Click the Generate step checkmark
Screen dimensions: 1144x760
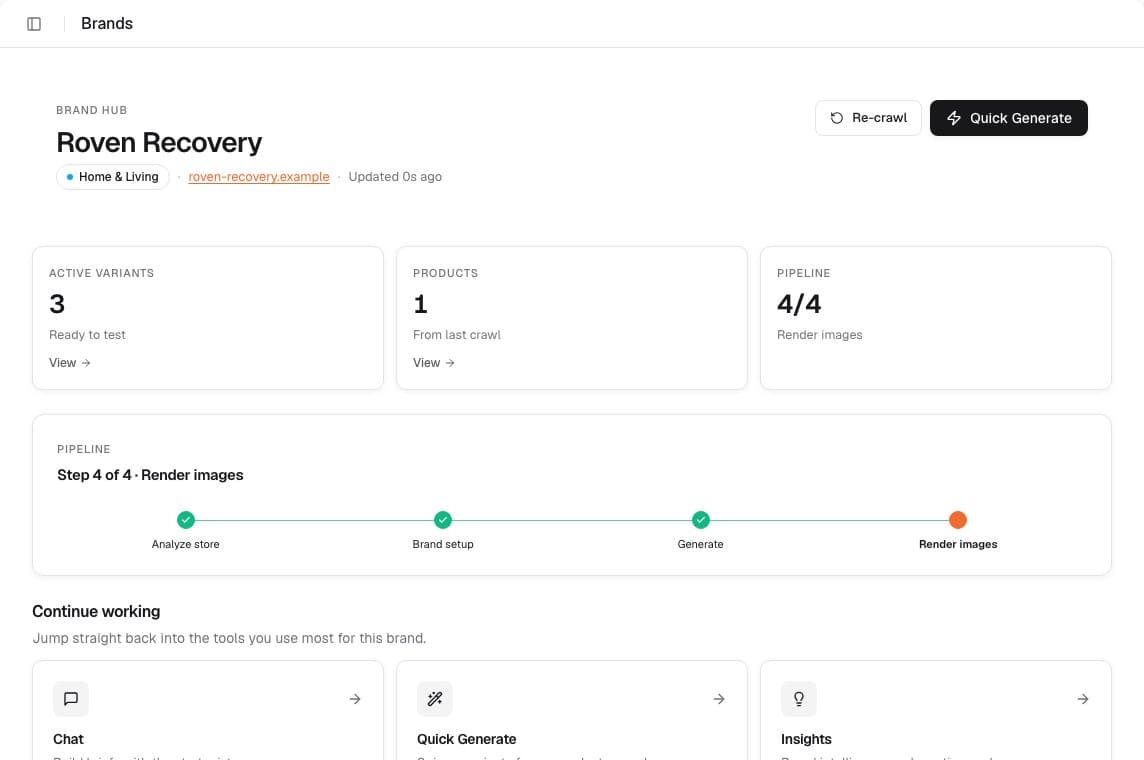(x=700, y=520)
